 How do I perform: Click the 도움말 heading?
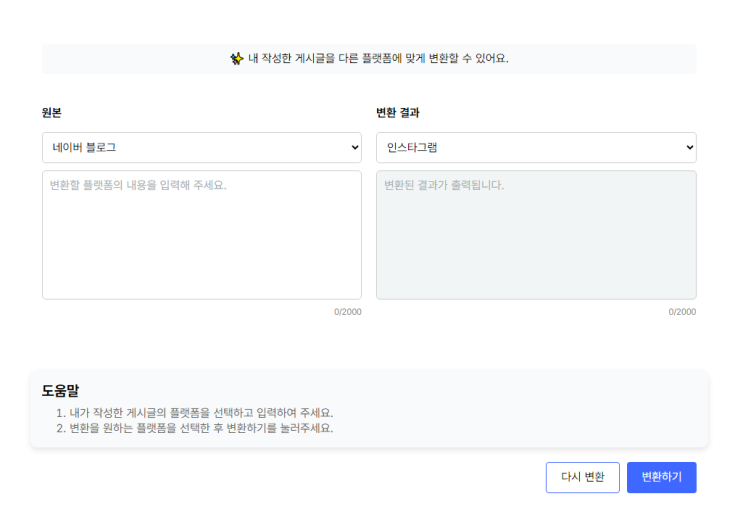(x=60, y=391)
